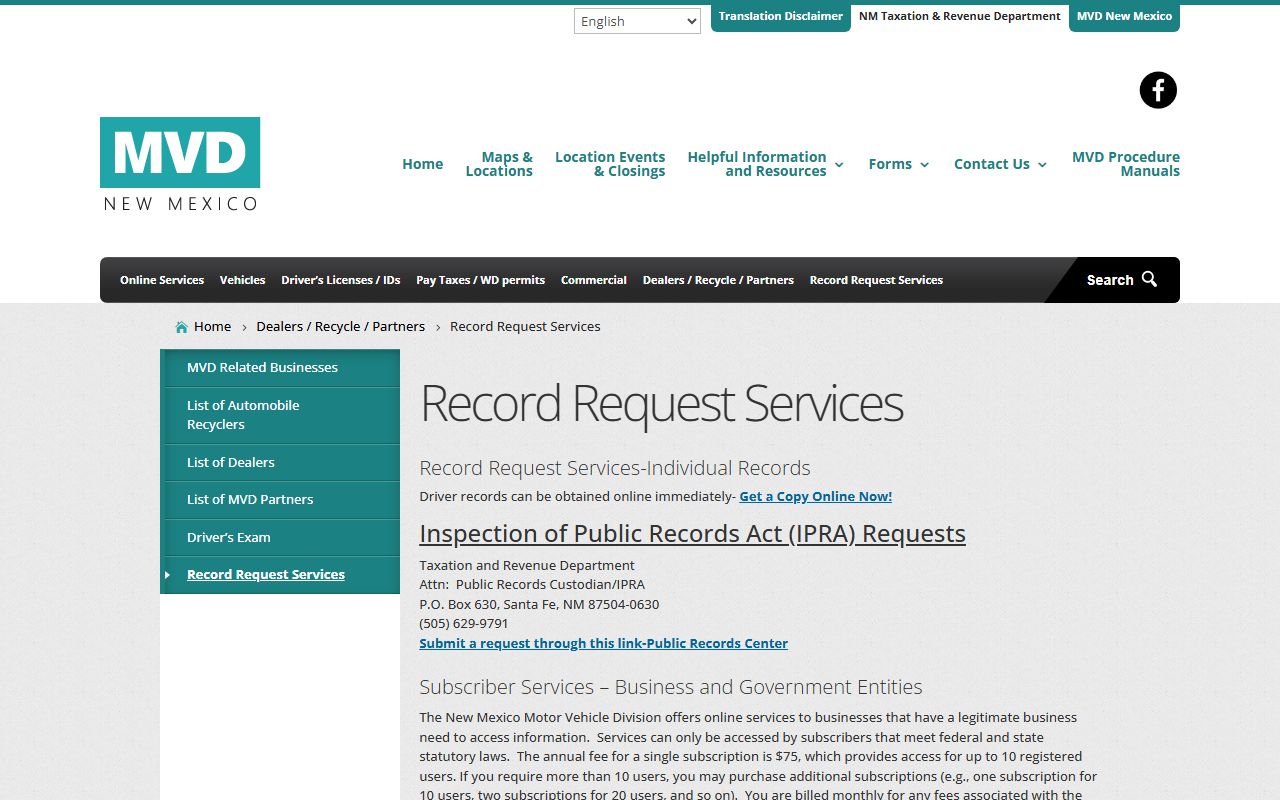Open Dealers / Recycle / Partners menu item
Image resolution: width=1280 pixels, height=800 pixels.
(x=718, y=280)
